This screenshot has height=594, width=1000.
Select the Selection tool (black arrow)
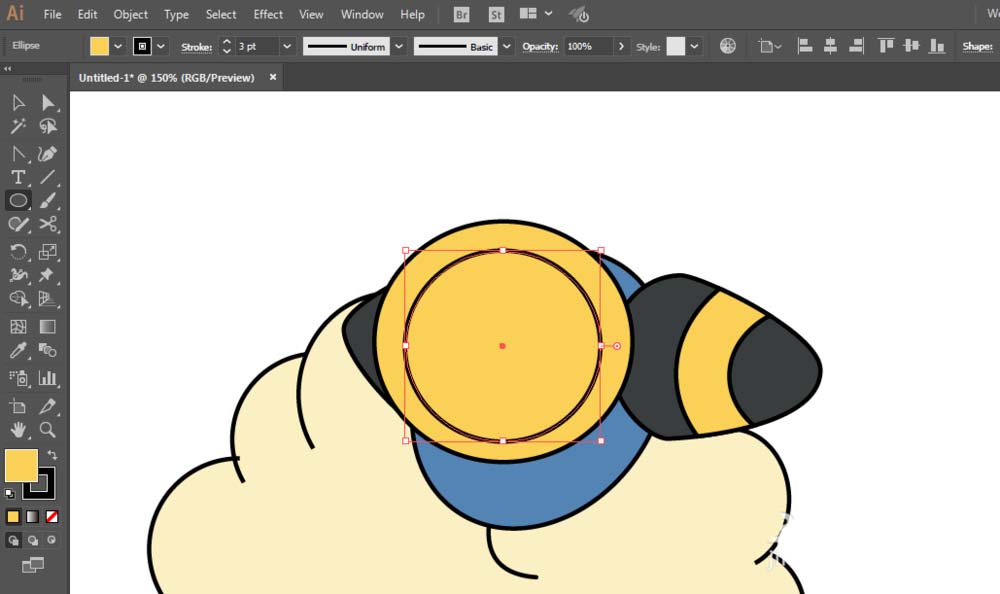18,103
